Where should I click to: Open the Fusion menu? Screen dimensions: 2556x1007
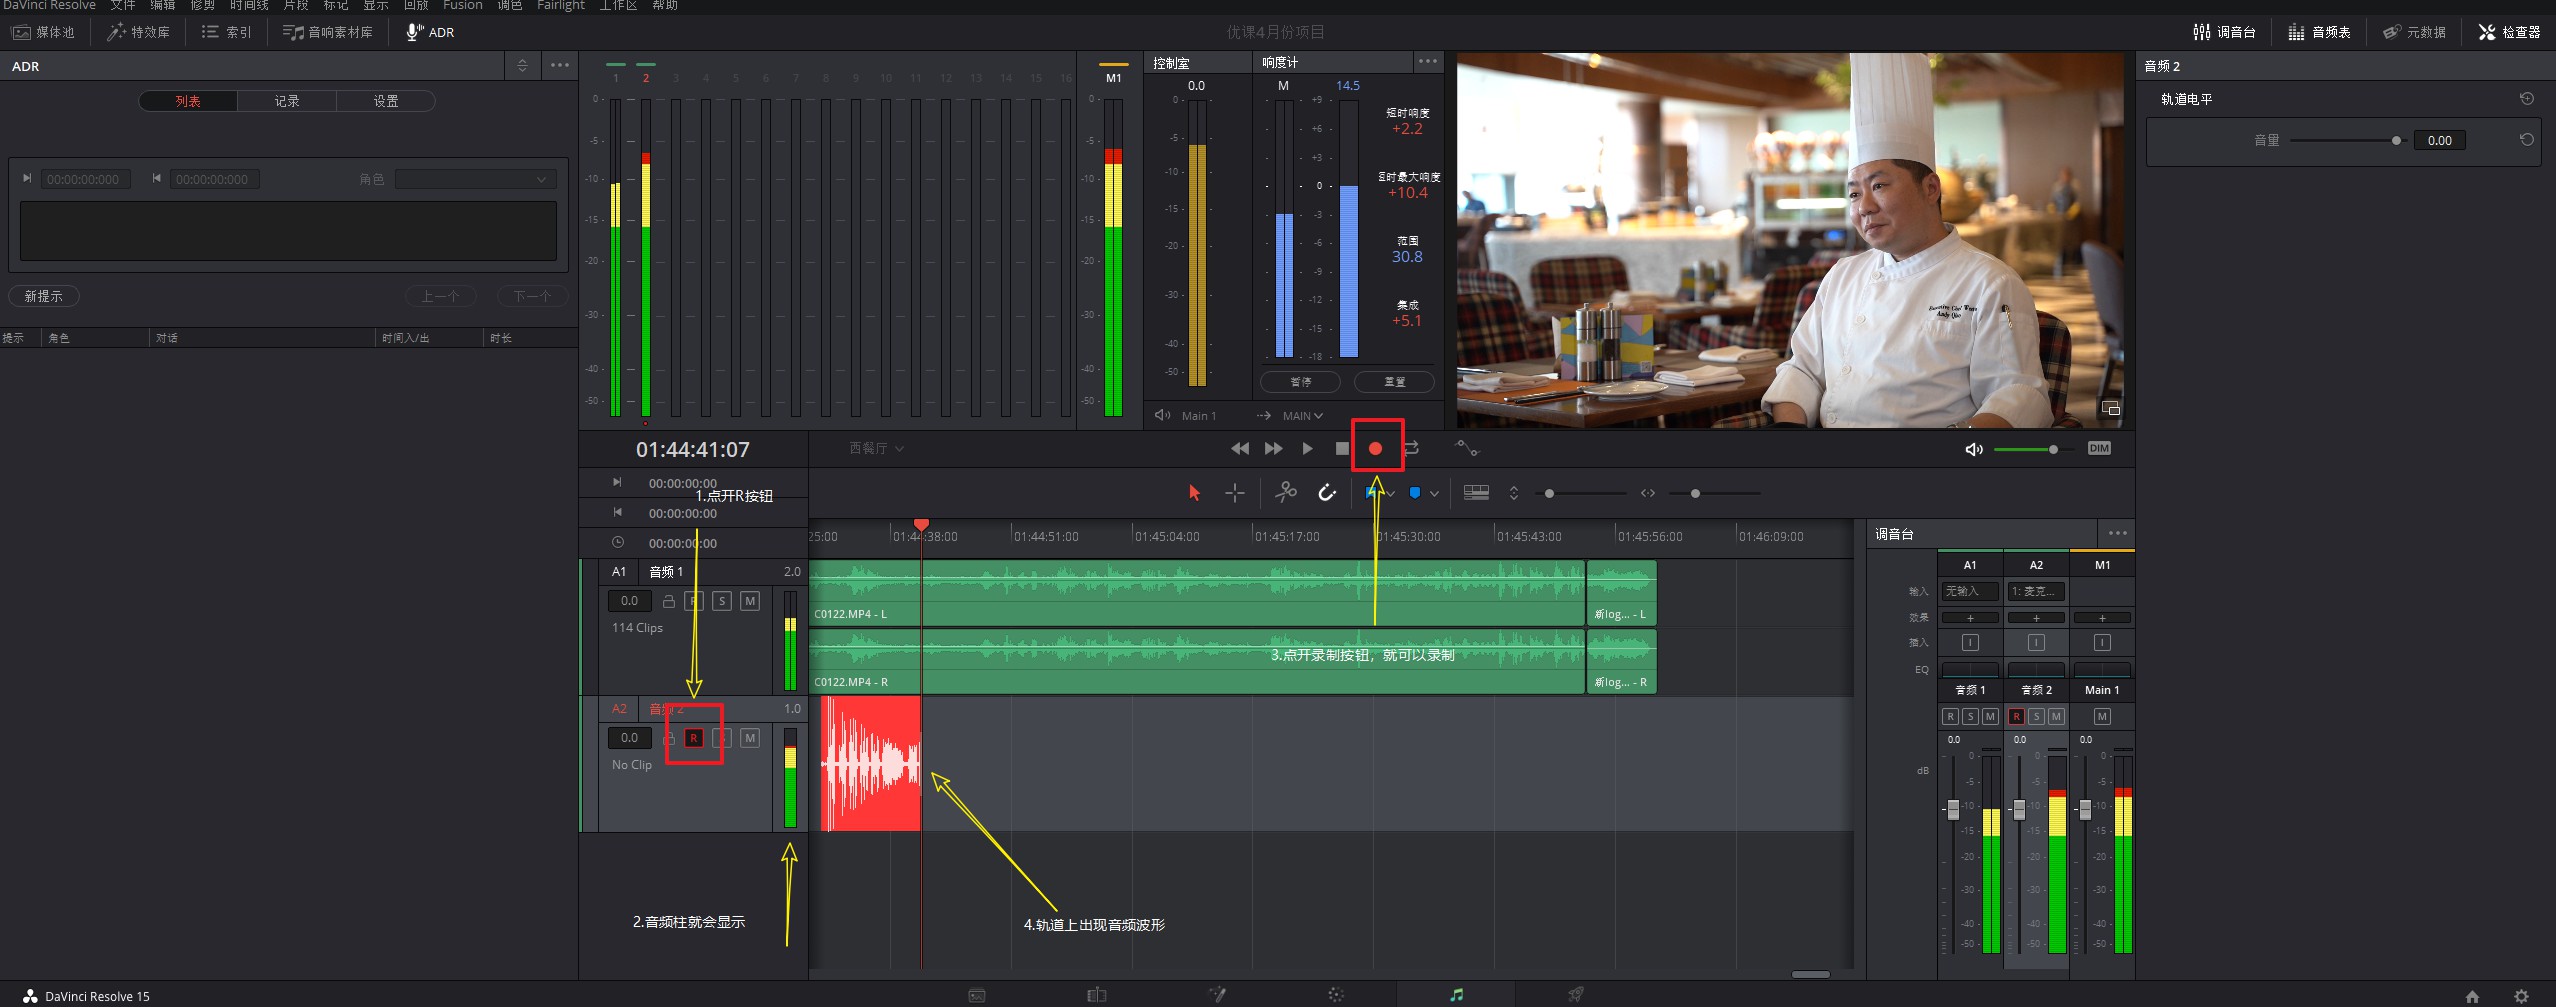click(x=462, y=5)
